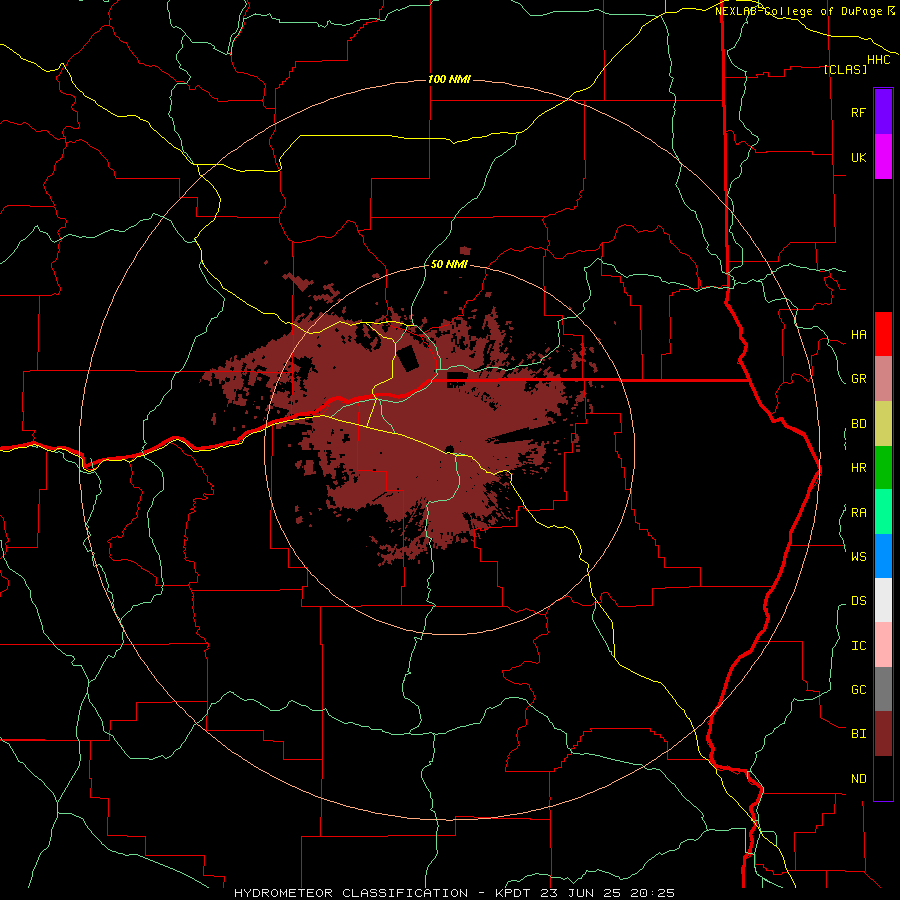Click the HHC product code label

(x=878, y=60)
